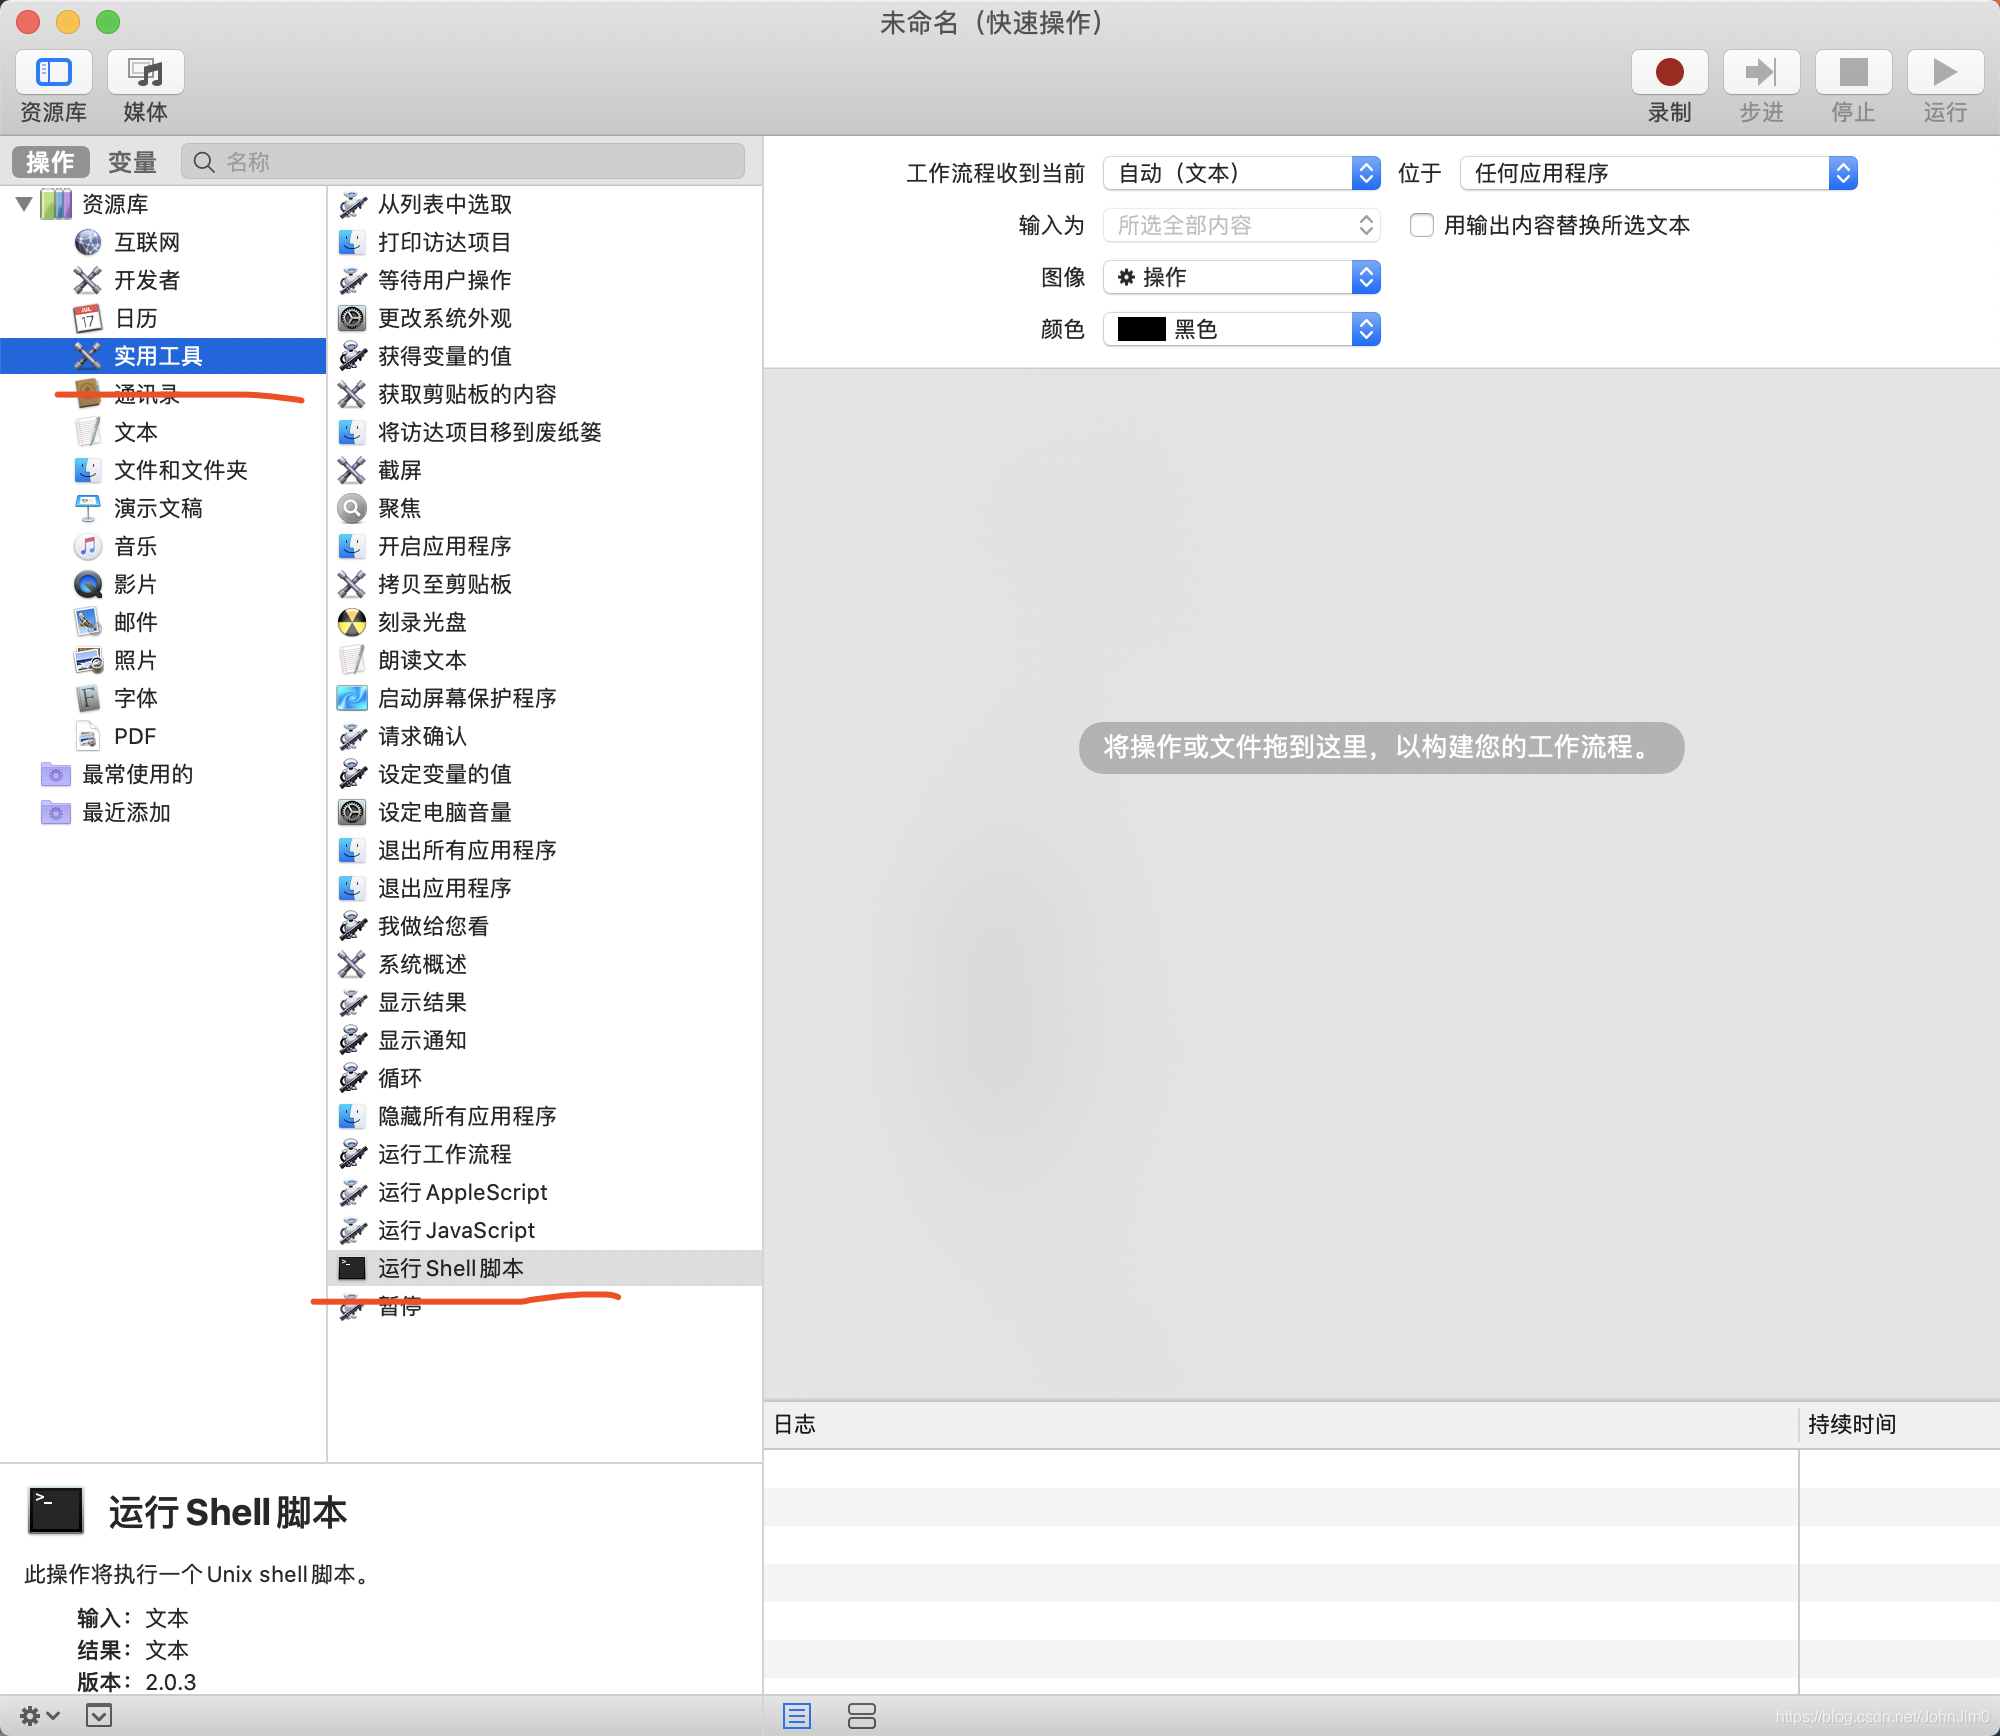The image size is (2000, 1736).
Task: Run the workflow with the 运行 button
Action: (1946, 73)
